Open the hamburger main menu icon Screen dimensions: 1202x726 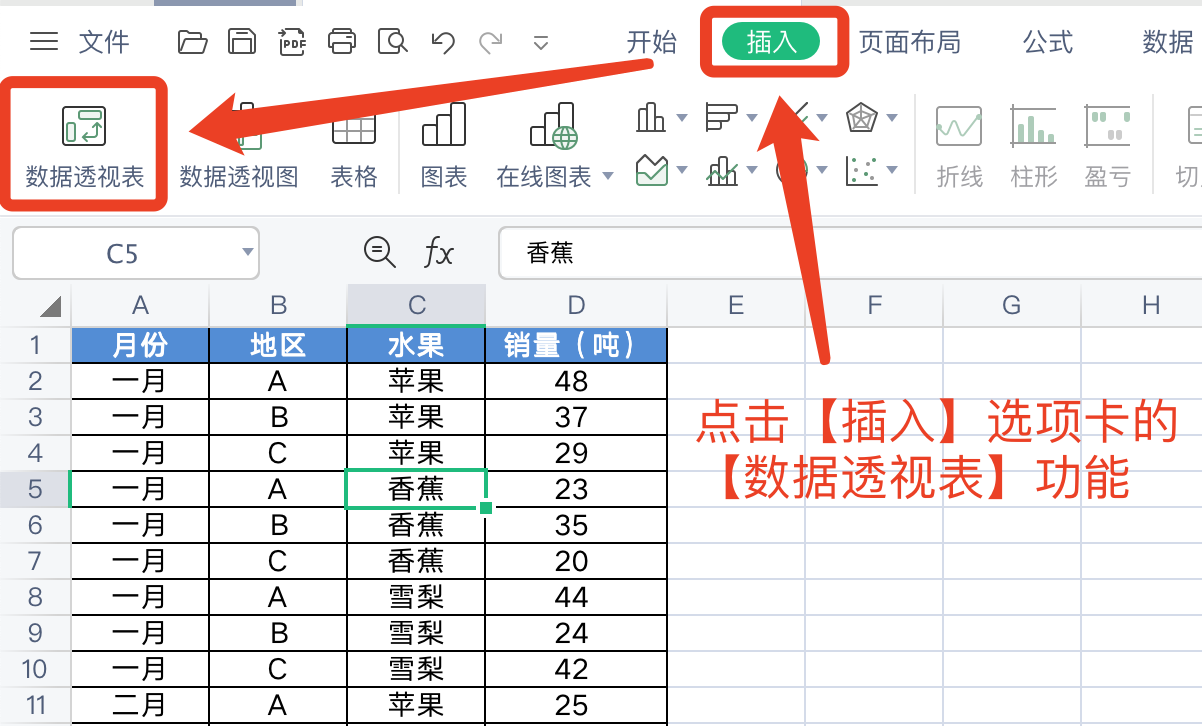pyautogui.click(x=44, y=41)
